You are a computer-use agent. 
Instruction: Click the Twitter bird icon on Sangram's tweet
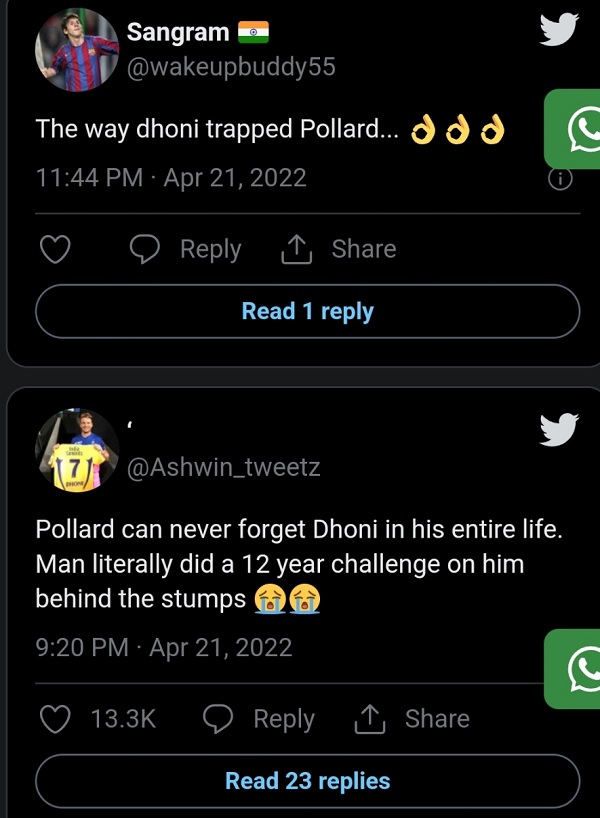(x=558, y=30)
